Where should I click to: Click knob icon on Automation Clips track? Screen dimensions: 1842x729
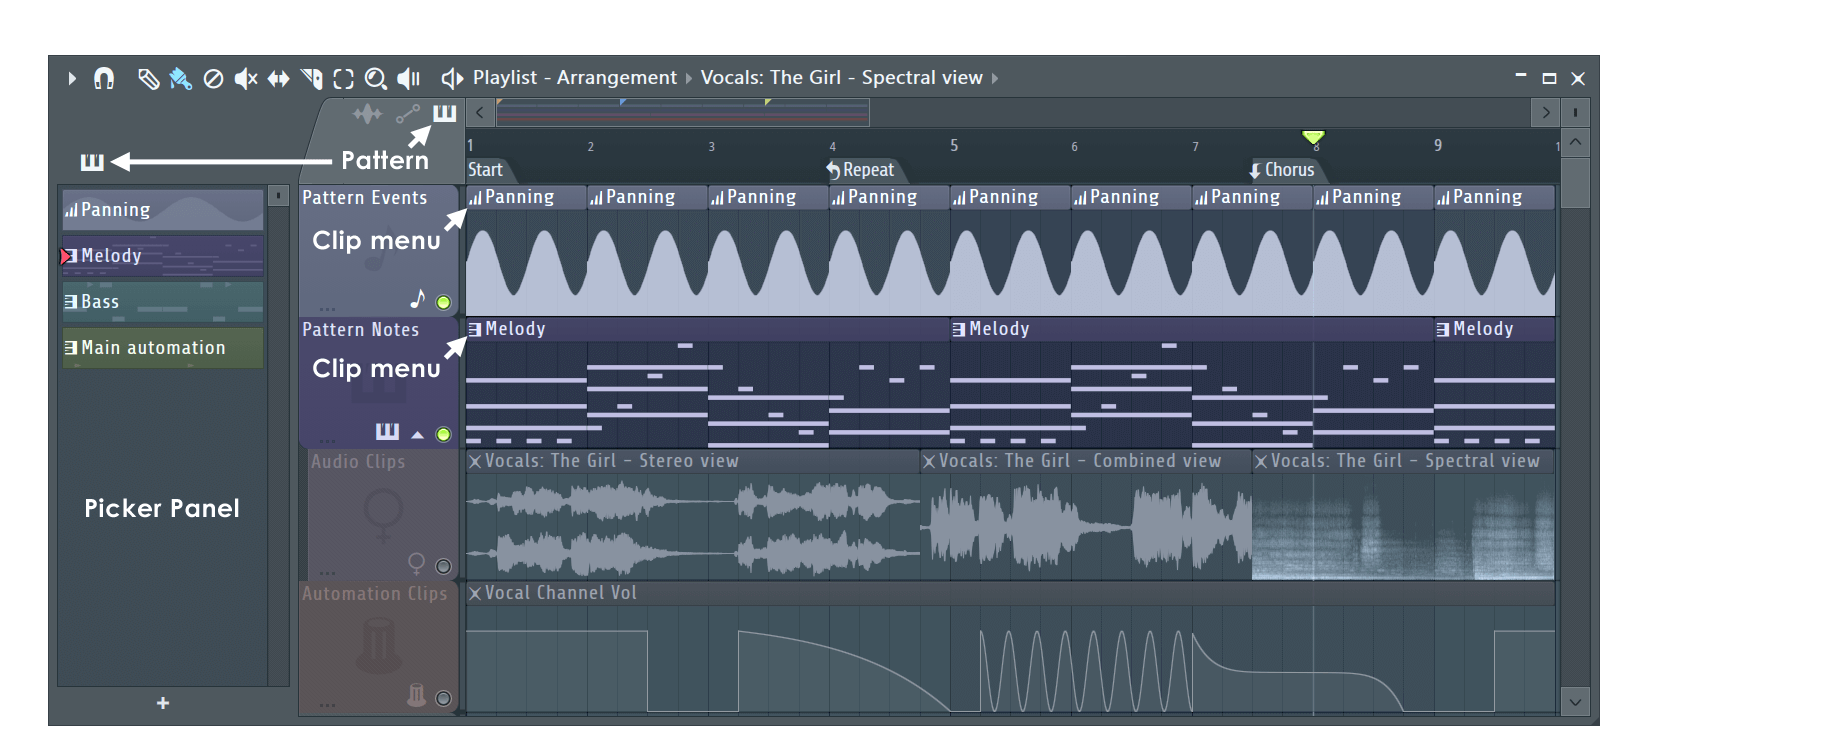[417, 694]
